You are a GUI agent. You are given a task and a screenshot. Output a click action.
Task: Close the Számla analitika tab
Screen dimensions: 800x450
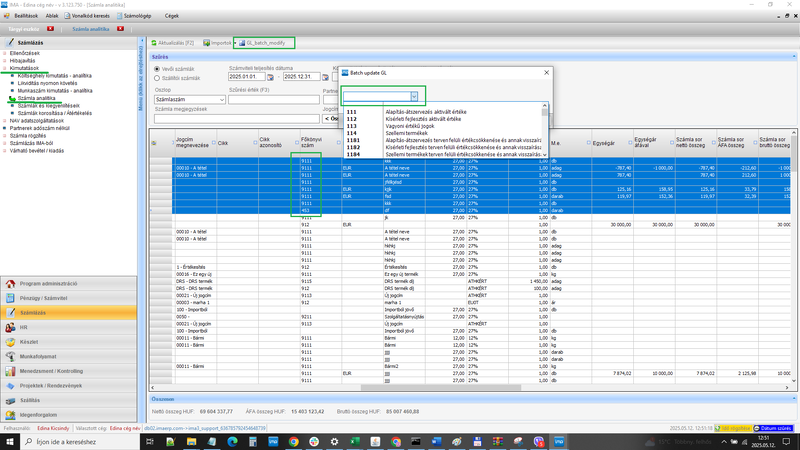point(120,29)
